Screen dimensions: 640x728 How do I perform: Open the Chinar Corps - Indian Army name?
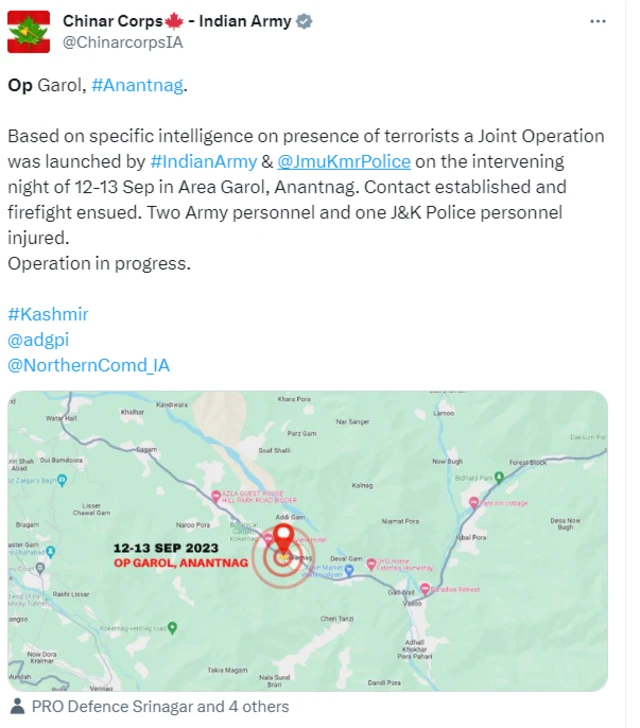click(177, 21)
